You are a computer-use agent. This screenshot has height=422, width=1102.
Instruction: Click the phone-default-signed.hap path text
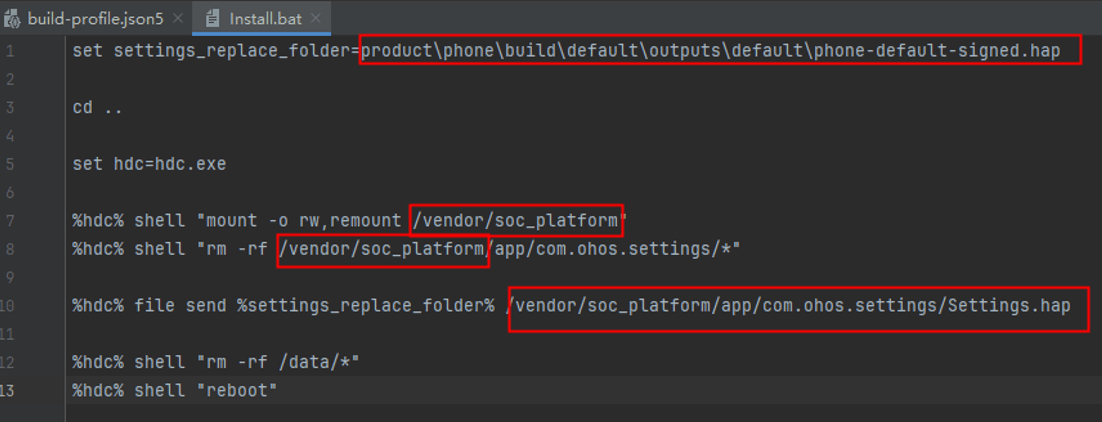(x=711, y=51)
